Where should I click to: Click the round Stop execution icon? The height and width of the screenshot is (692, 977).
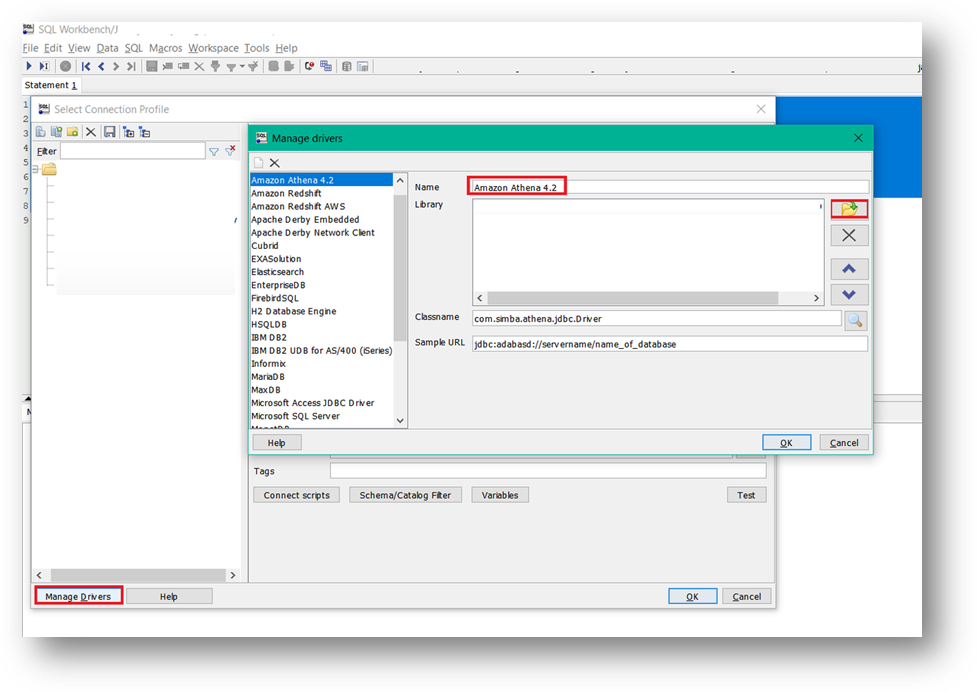(x=65, y=66)
